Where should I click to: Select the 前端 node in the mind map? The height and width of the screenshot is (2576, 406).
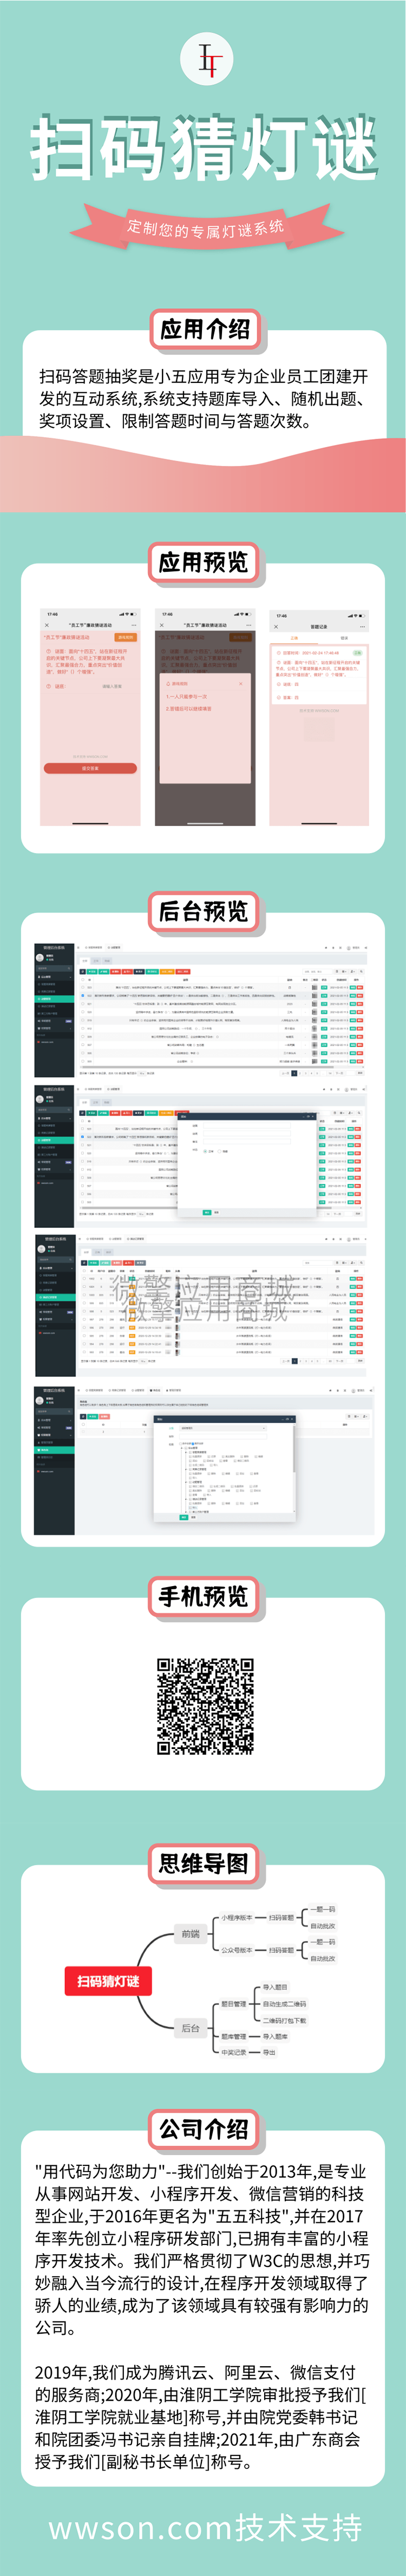click(190, 1934)
